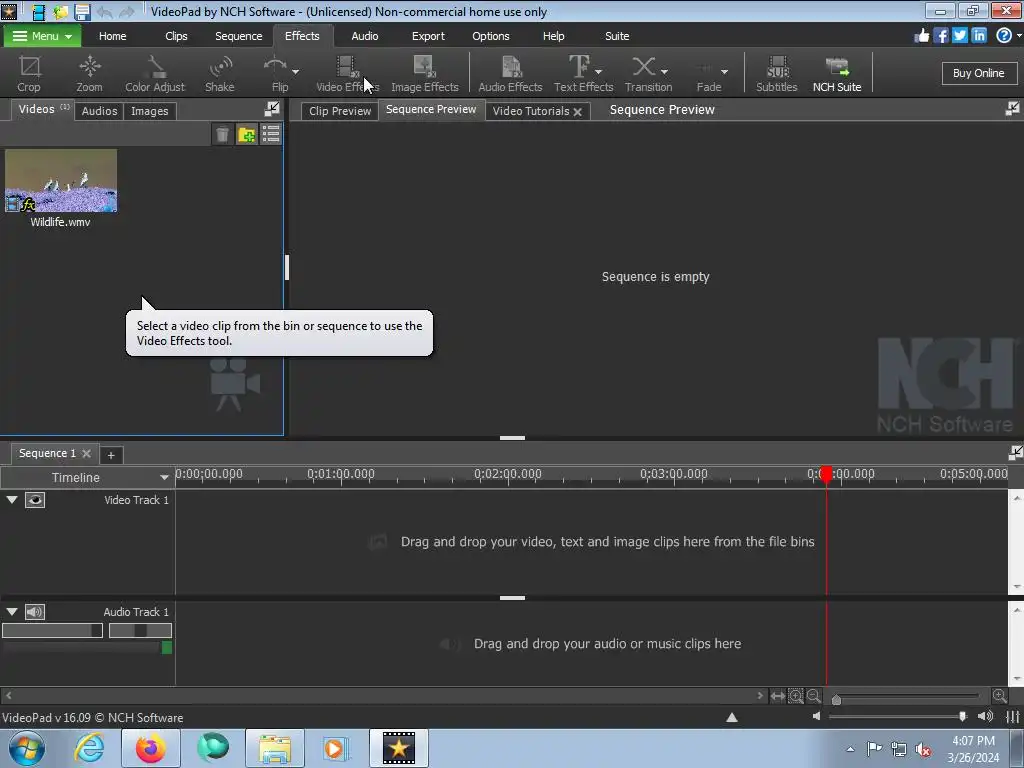Open the Audio ribbon tab

[364, 36]
